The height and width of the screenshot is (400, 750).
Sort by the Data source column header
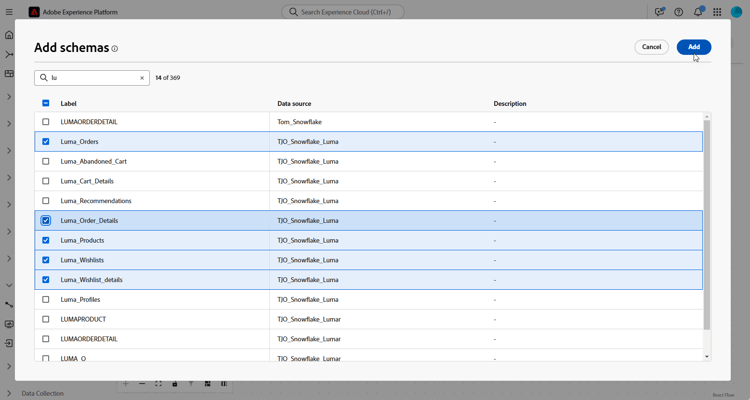click(294, 103)
